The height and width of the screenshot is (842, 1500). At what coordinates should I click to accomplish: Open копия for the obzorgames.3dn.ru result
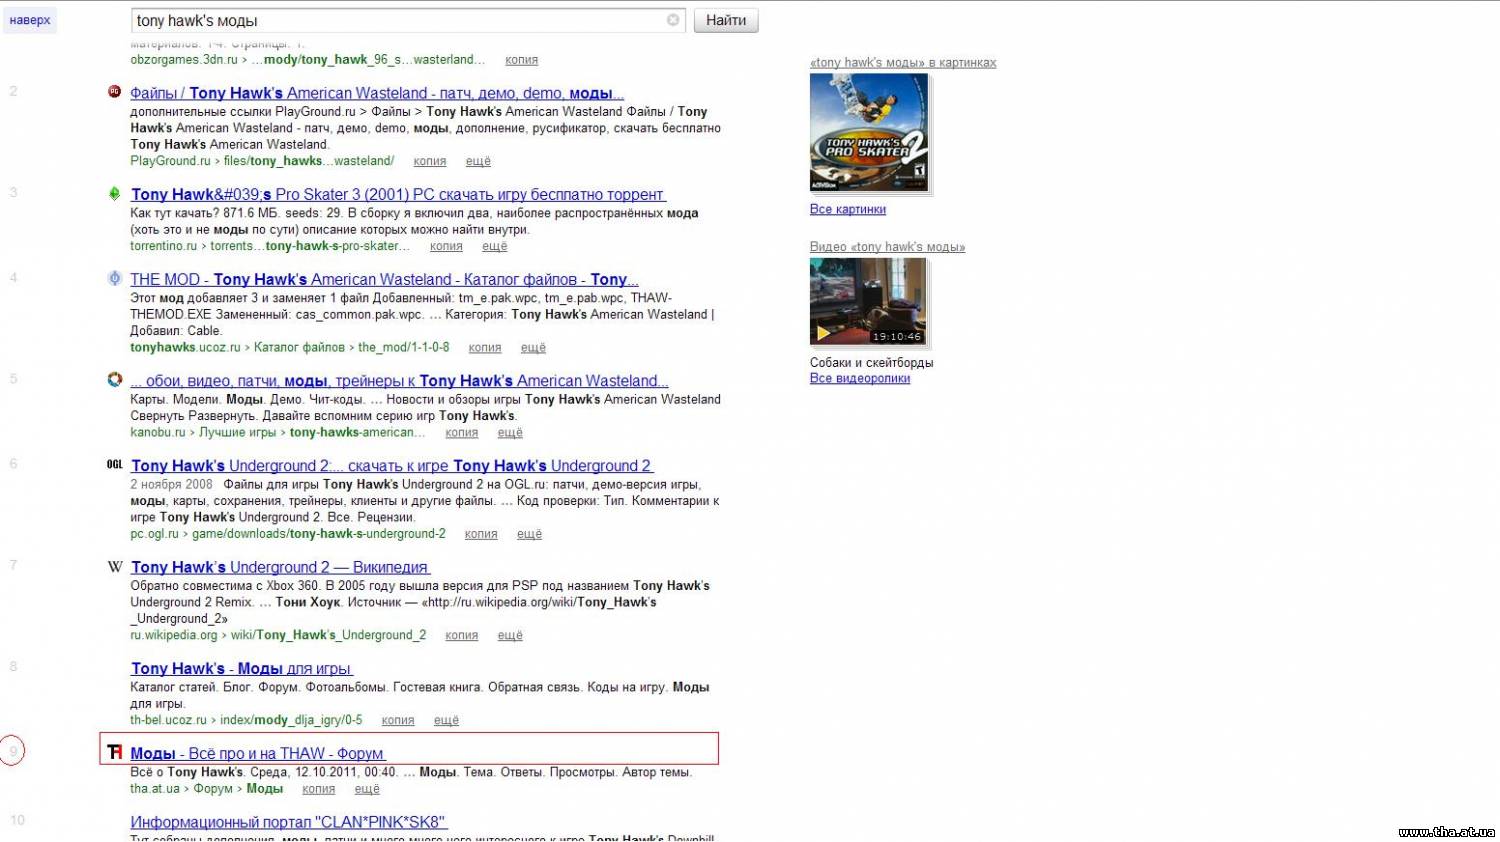pos(522,60)
